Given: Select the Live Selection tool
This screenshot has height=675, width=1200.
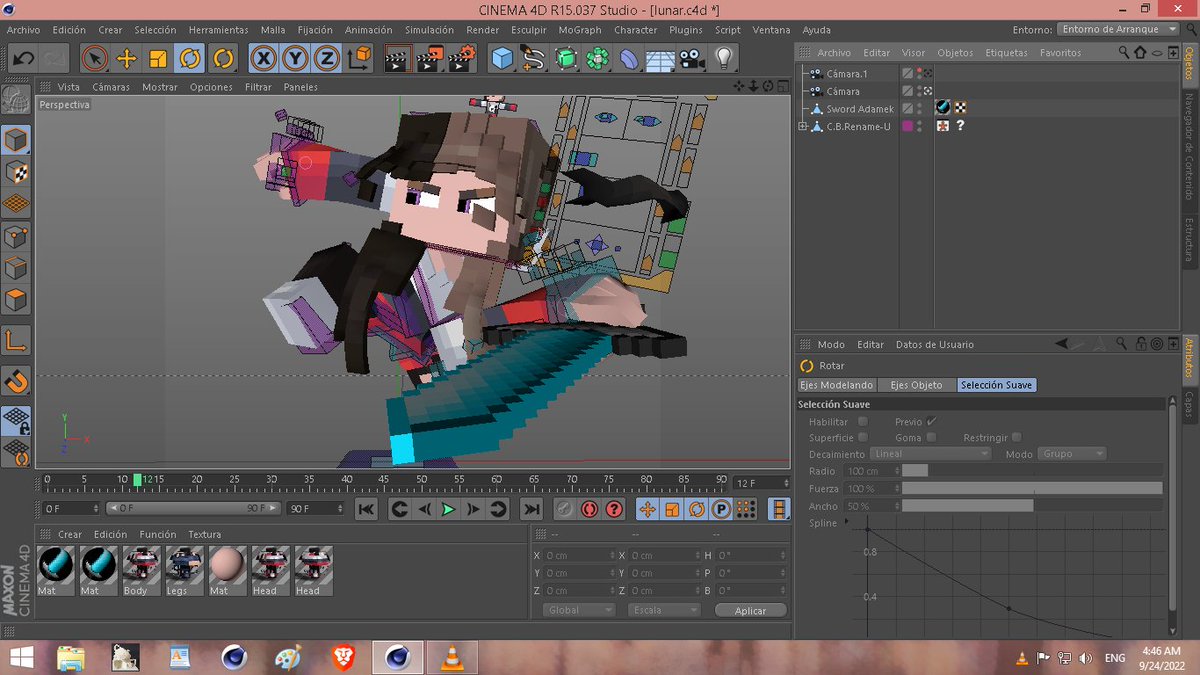Looking at the screenshot, I should click(95, 58).
